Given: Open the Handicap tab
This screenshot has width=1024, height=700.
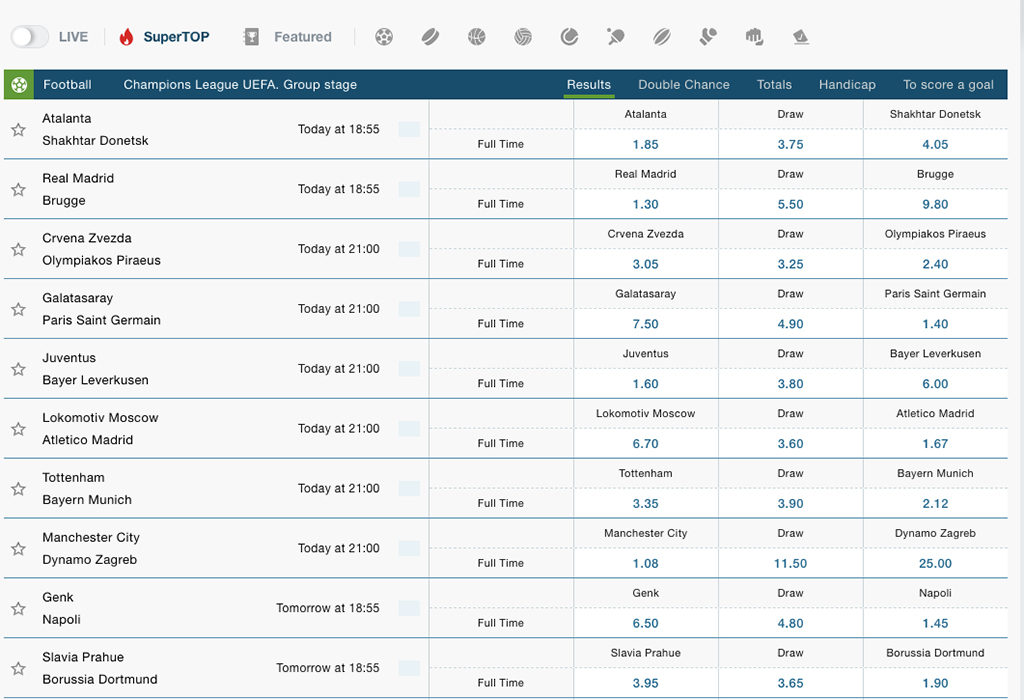Looking at the screenshot, I should click(847, 84).
